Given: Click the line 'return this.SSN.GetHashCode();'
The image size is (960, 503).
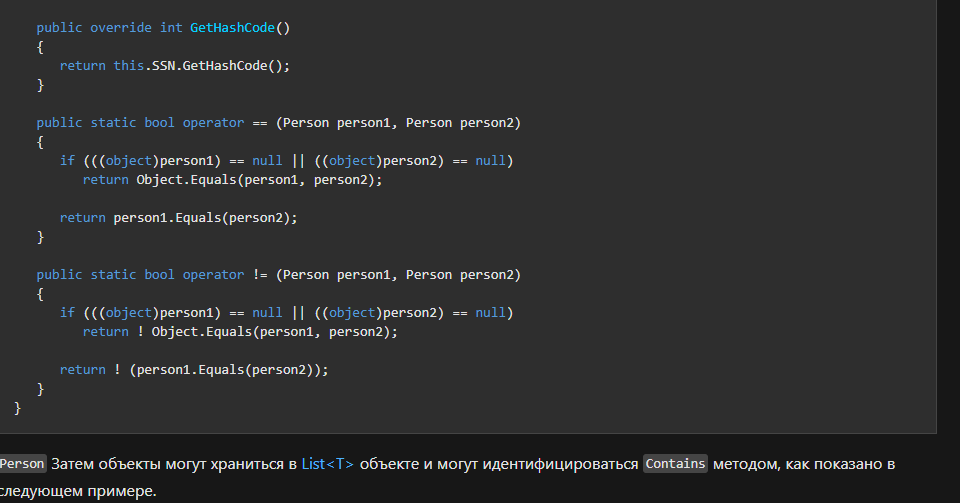Looking at the screenshot, I should (174, 65).
